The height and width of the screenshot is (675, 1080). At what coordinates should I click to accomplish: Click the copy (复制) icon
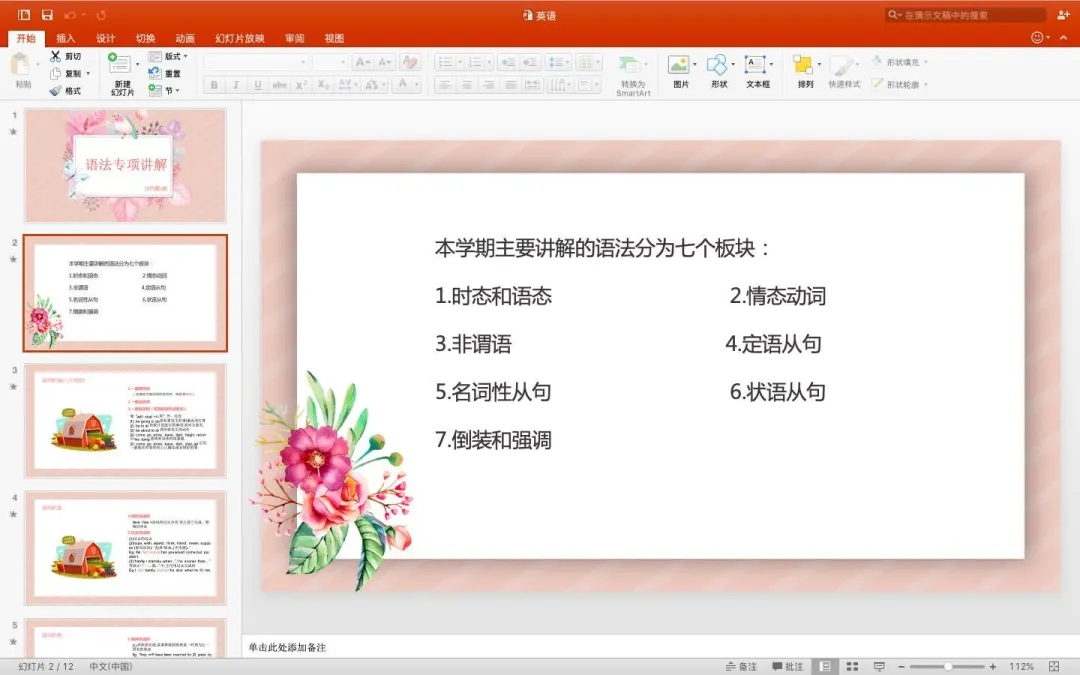[55, 73]
